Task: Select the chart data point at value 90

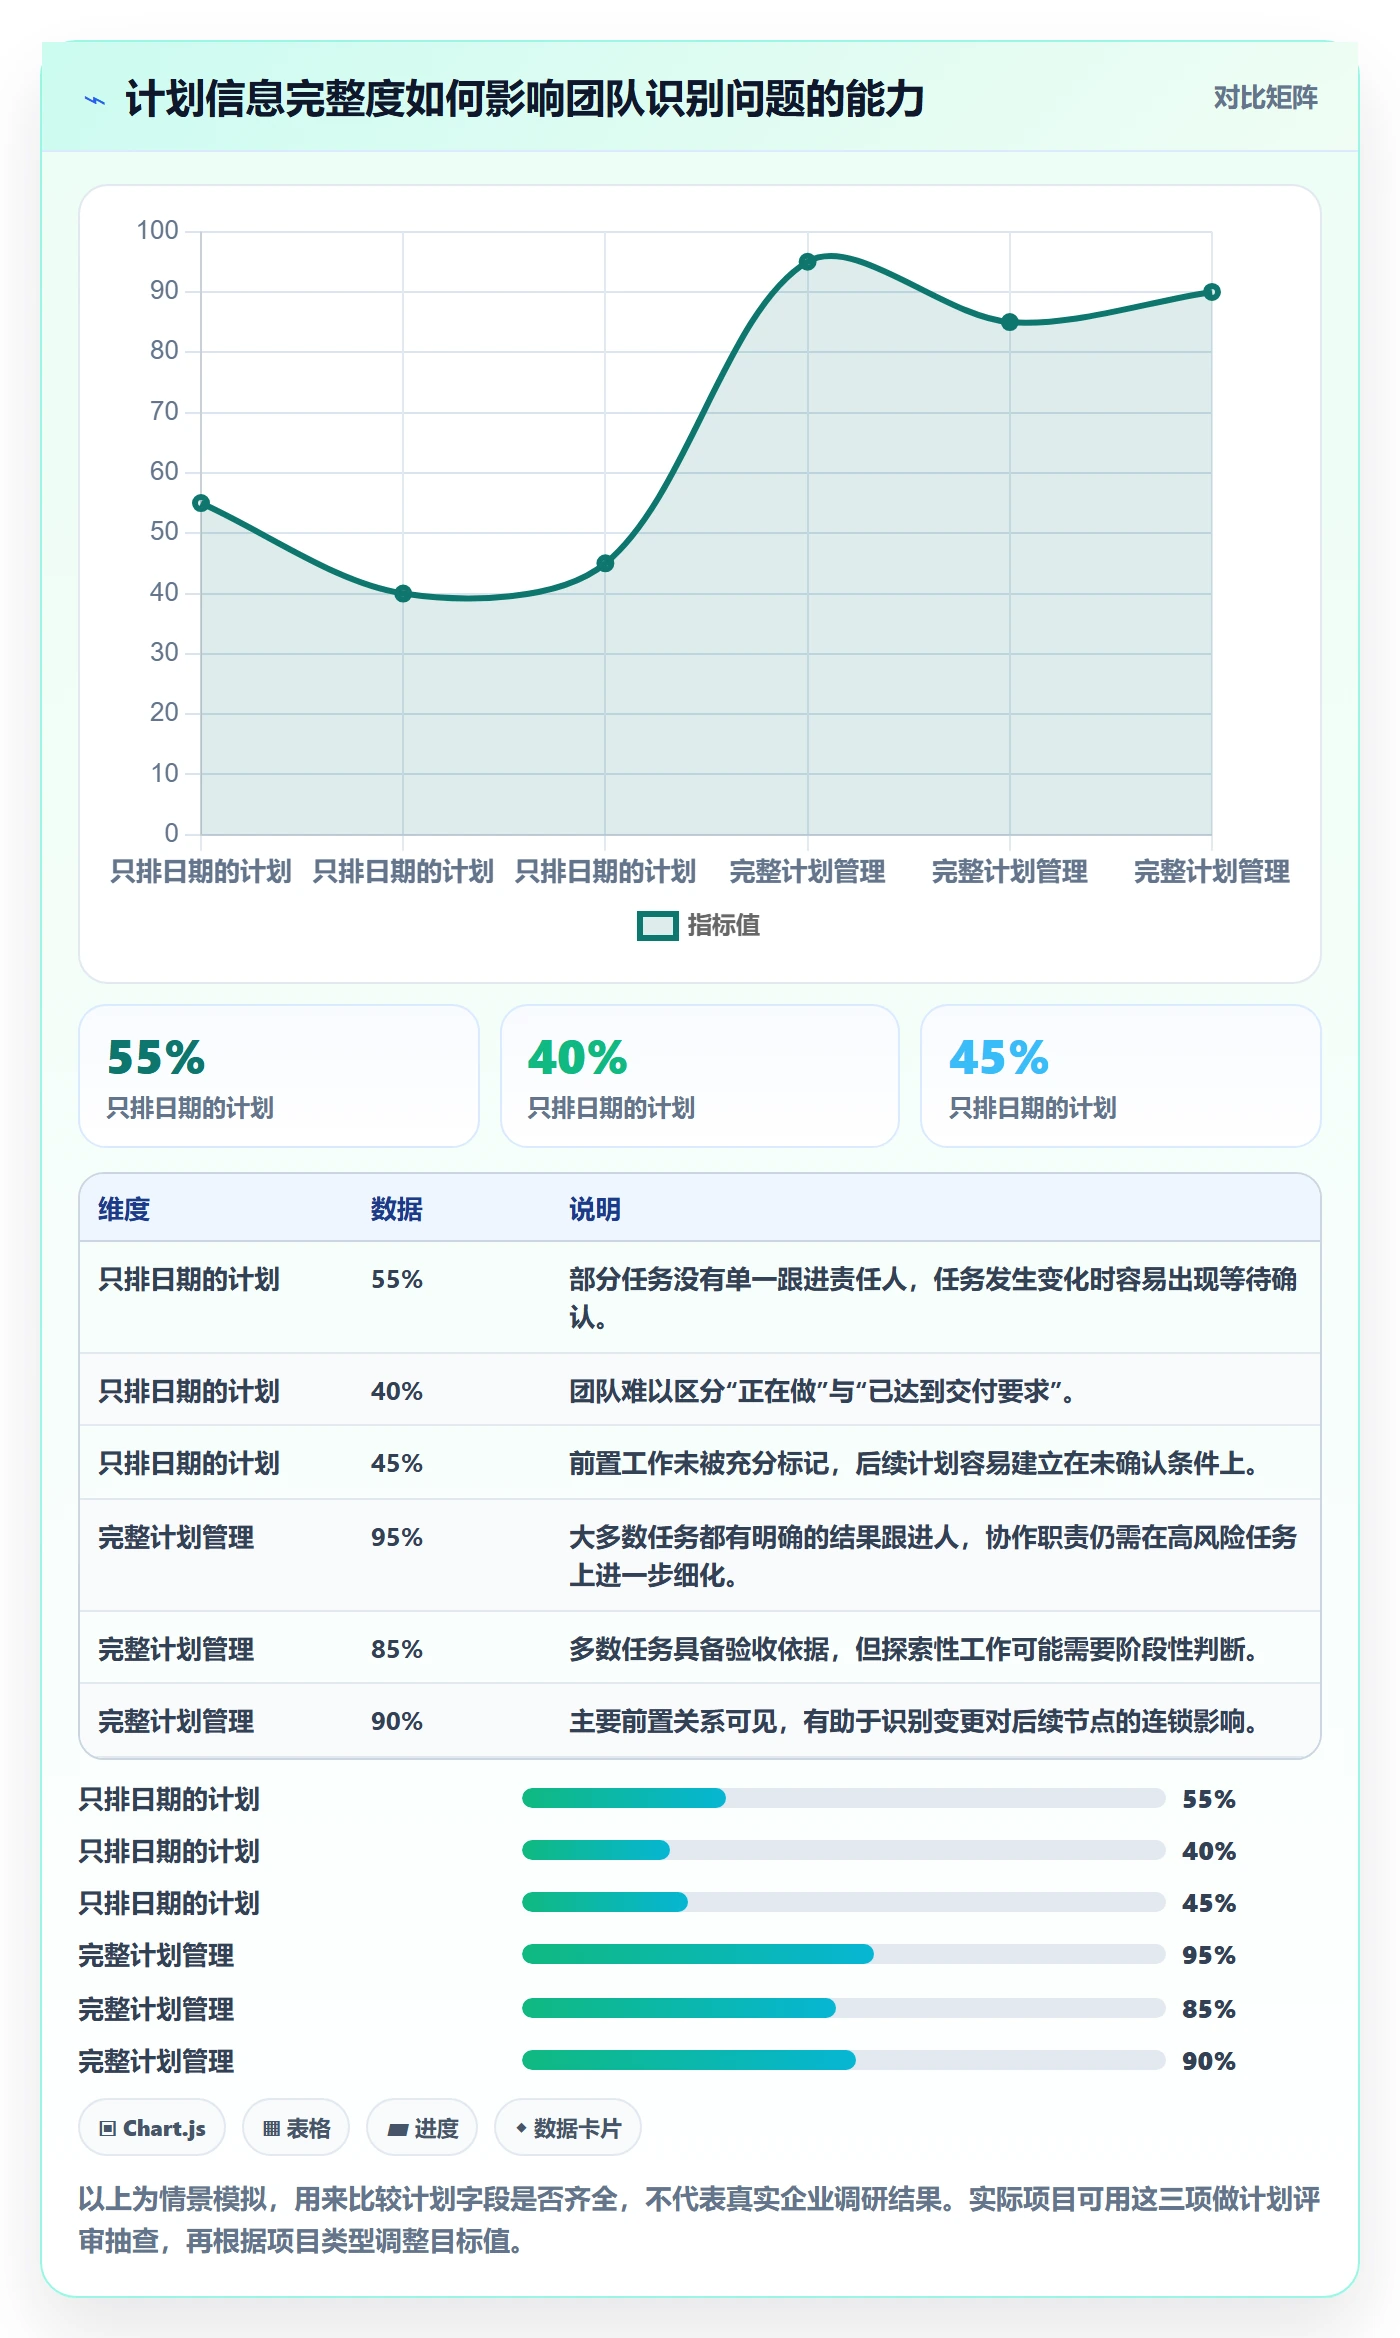Action: pos(1212,292)
